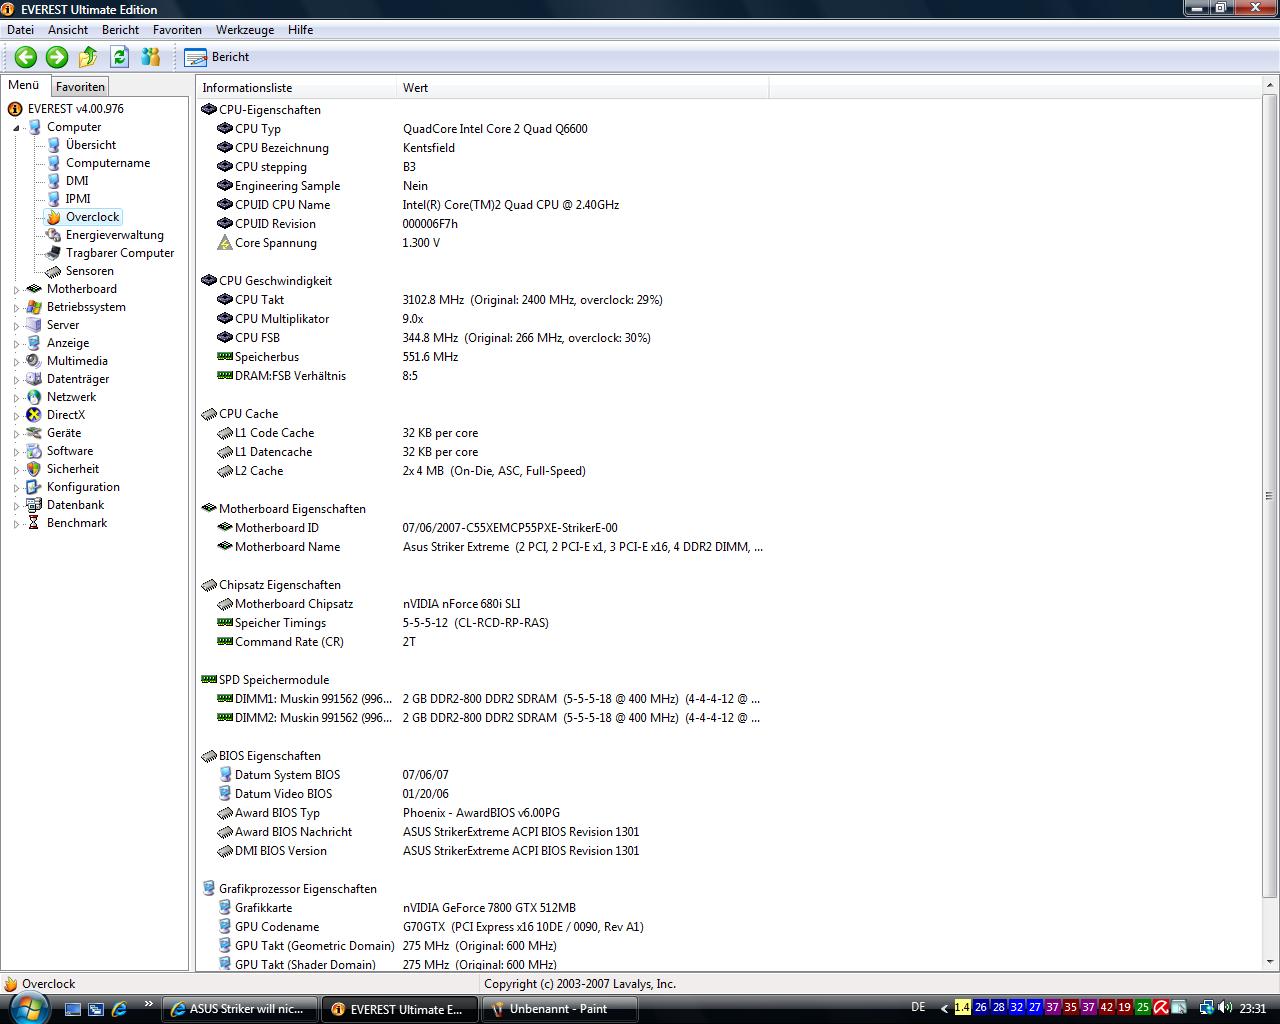1280x1024 pixels.
Task: Open Internet Explorer quick launch icon
Action: click(x=119, y=1009)
